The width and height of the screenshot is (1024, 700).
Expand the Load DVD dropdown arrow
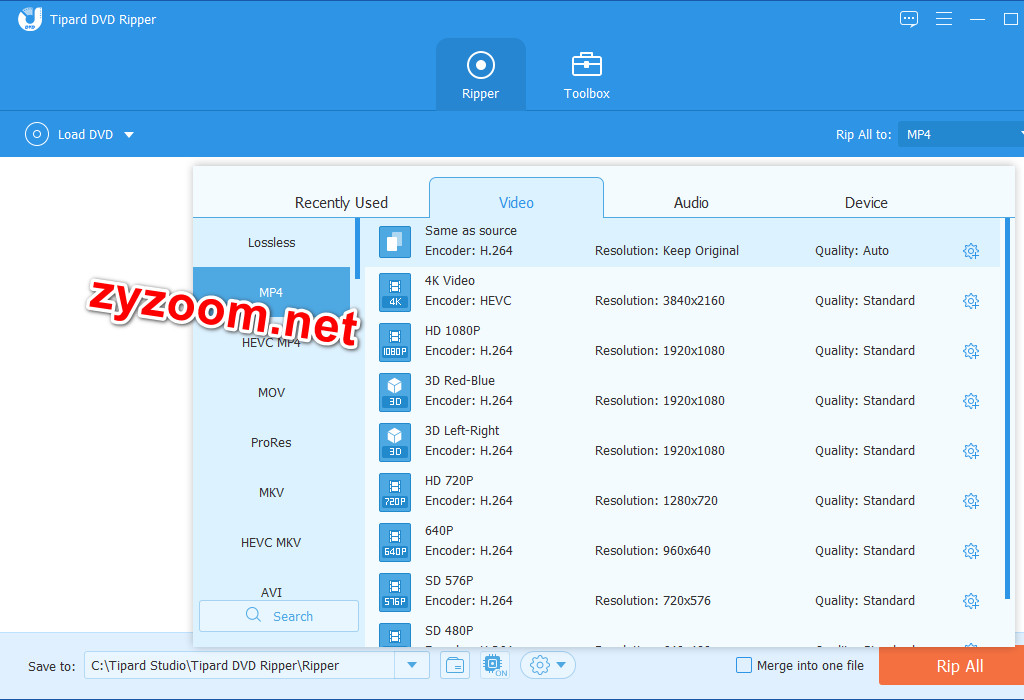point(129,135)
